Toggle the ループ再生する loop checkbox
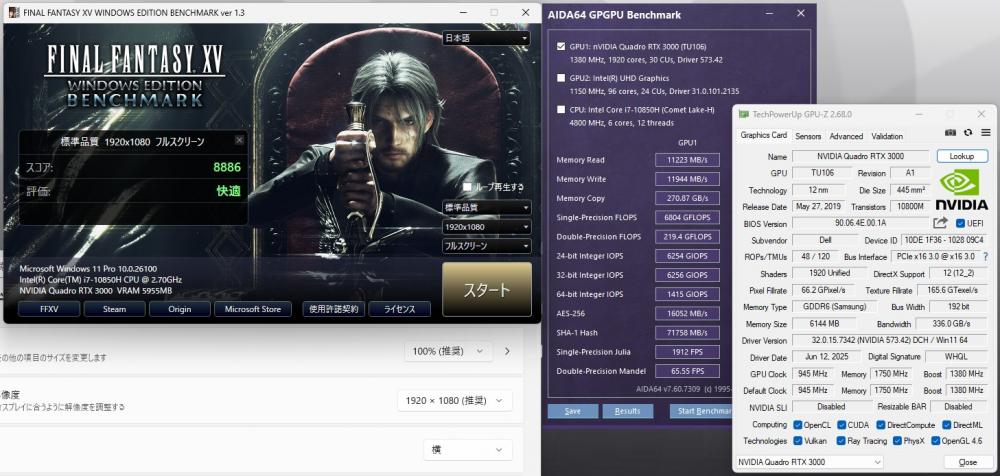1000x476 pixels. tap(467, 187)
